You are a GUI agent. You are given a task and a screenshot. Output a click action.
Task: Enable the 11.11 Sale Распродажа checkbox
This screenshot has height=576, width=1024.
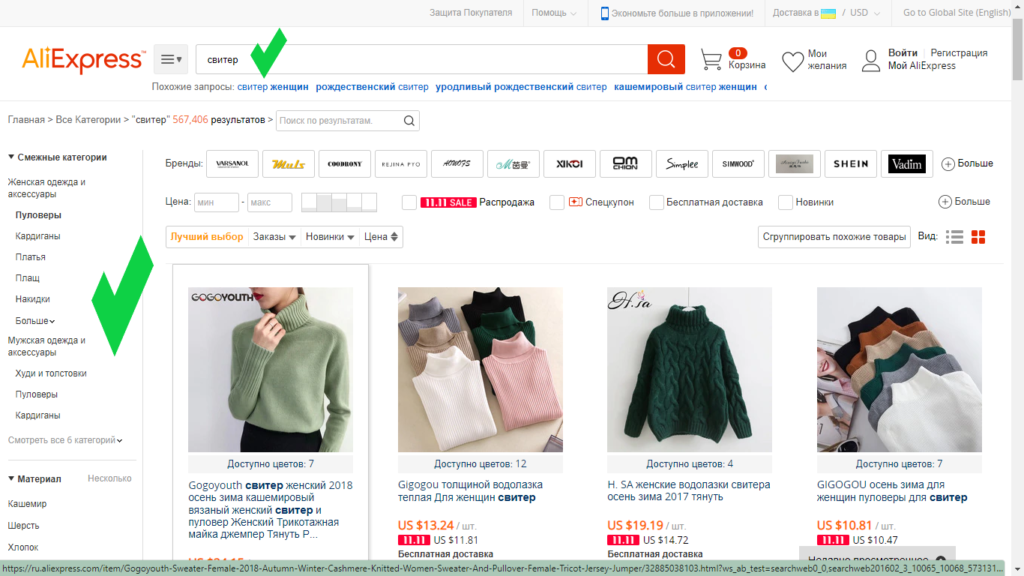[410, 202]
